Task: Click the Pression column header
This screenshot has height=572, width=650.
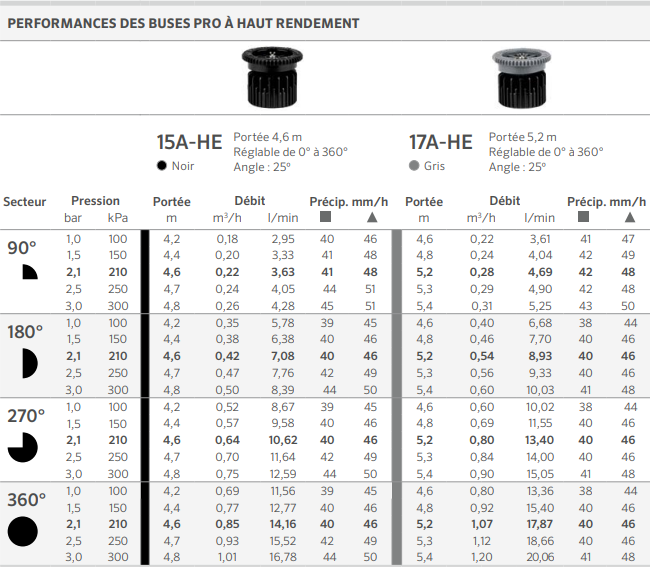Action: [x=95, y=201]
